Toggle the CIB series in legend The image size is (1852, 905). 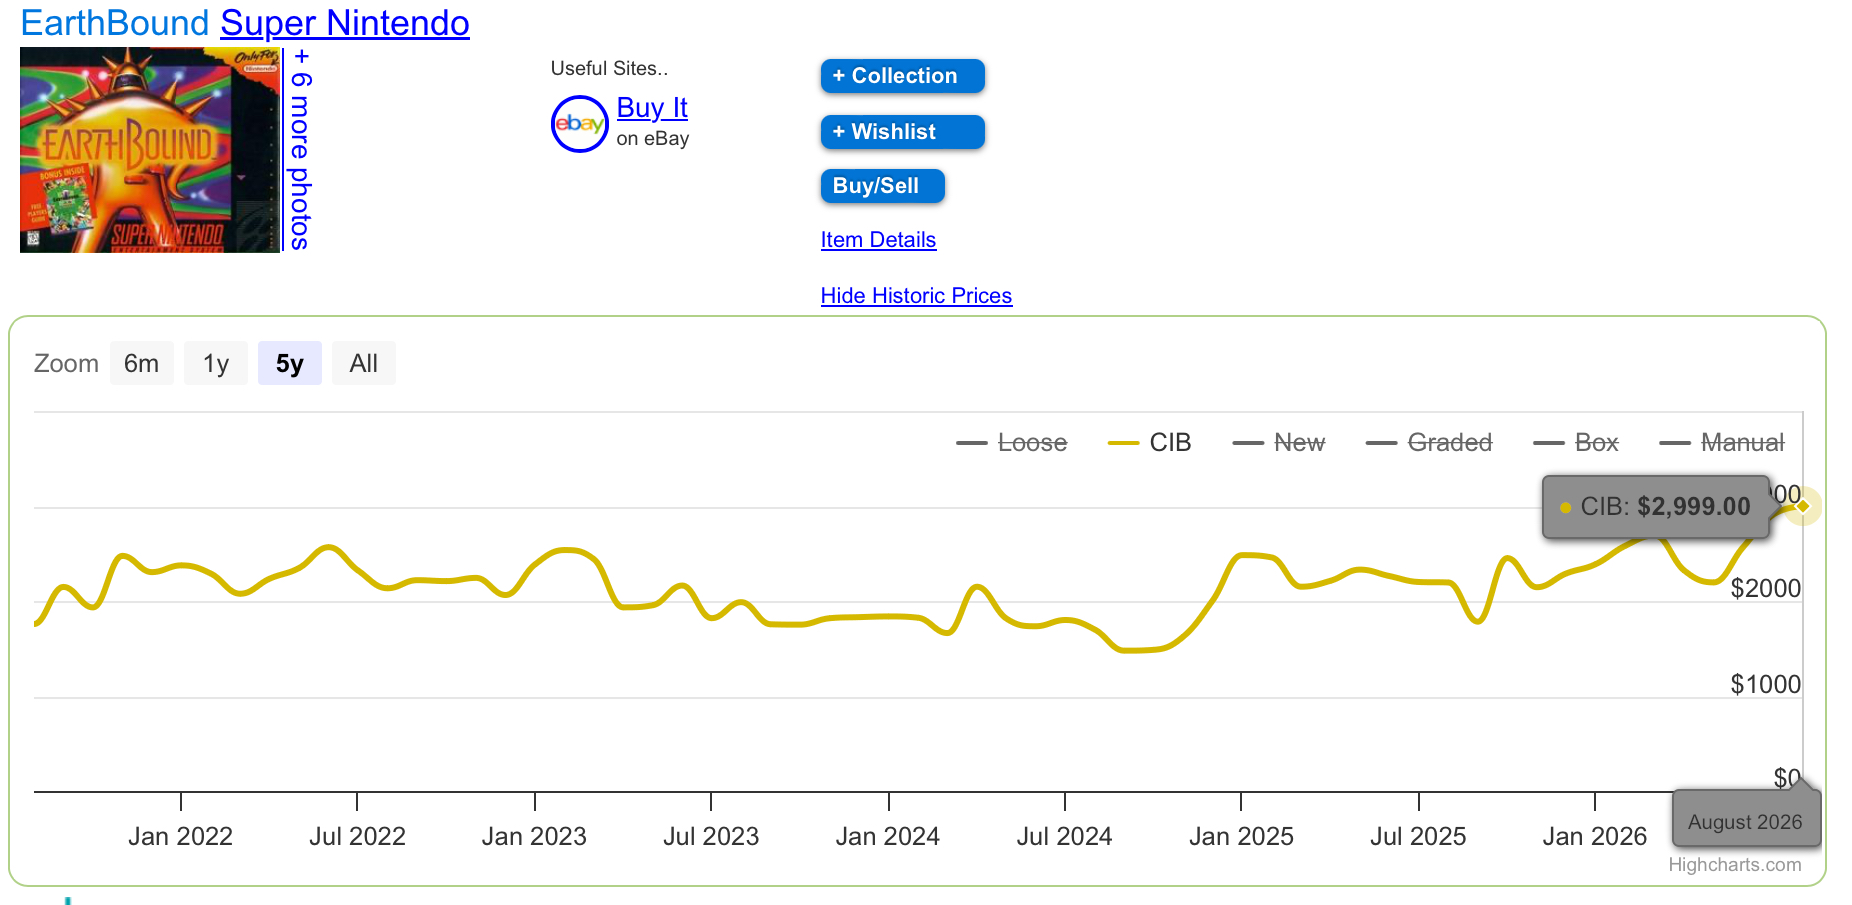click(1150, 442)
